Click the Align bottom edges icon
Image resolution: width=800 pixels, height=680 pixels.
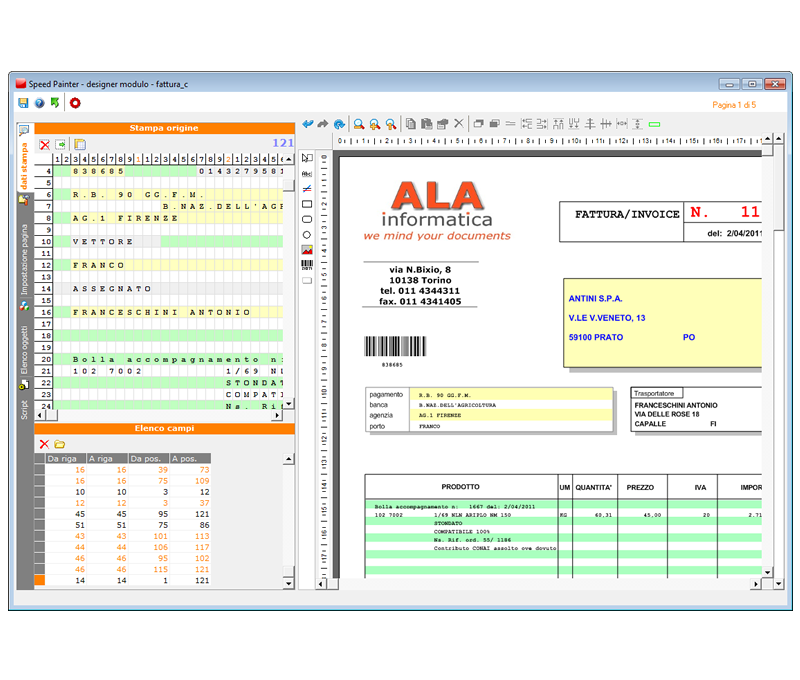point(574,123)
